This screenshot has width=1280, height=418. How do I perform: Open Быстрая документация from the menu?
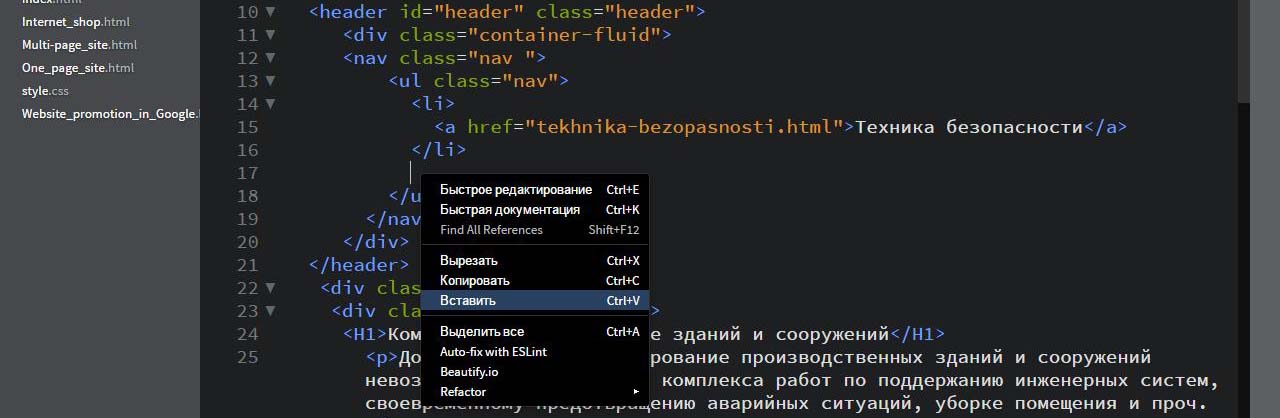510,209
